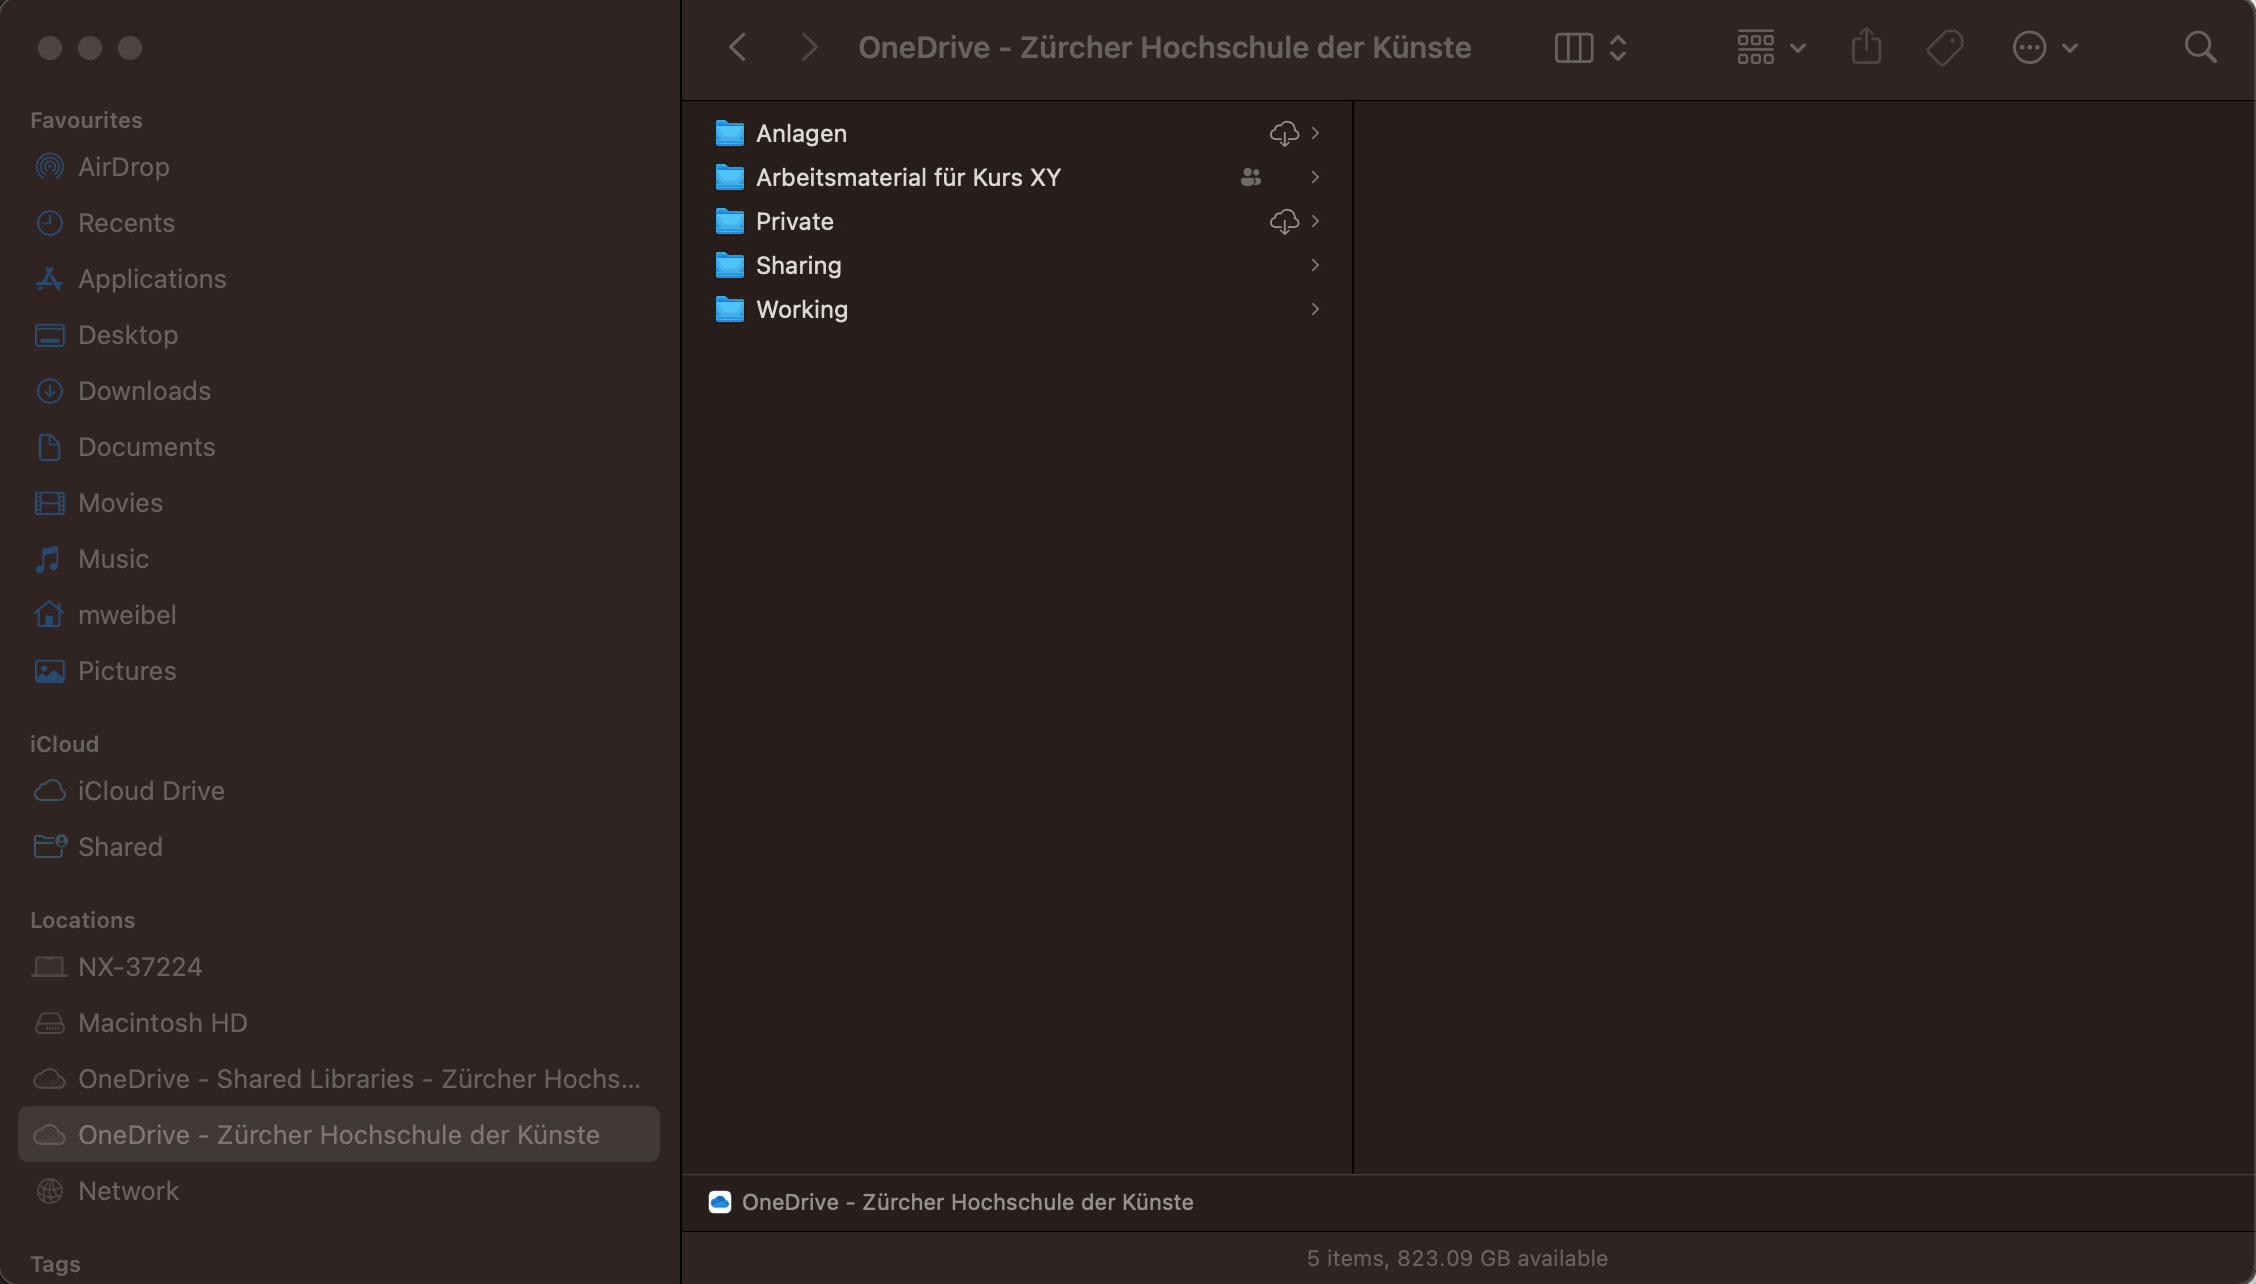Click shared people icon on Arbeitsmaterial folder
This screenshot has width=2256, height=1284.
point(1250,177)
